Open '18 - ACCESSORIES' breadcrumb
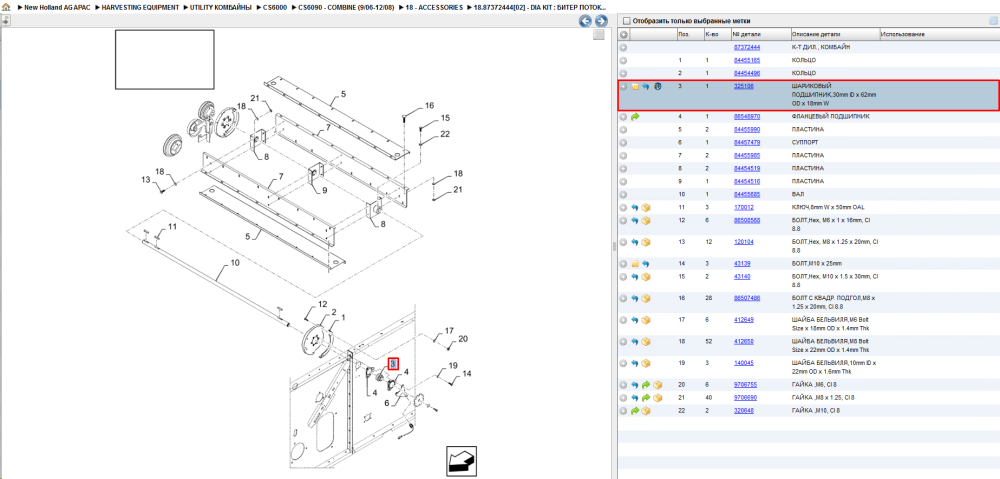The height and width of the screenshot is (479, 1000). [434, 8]
